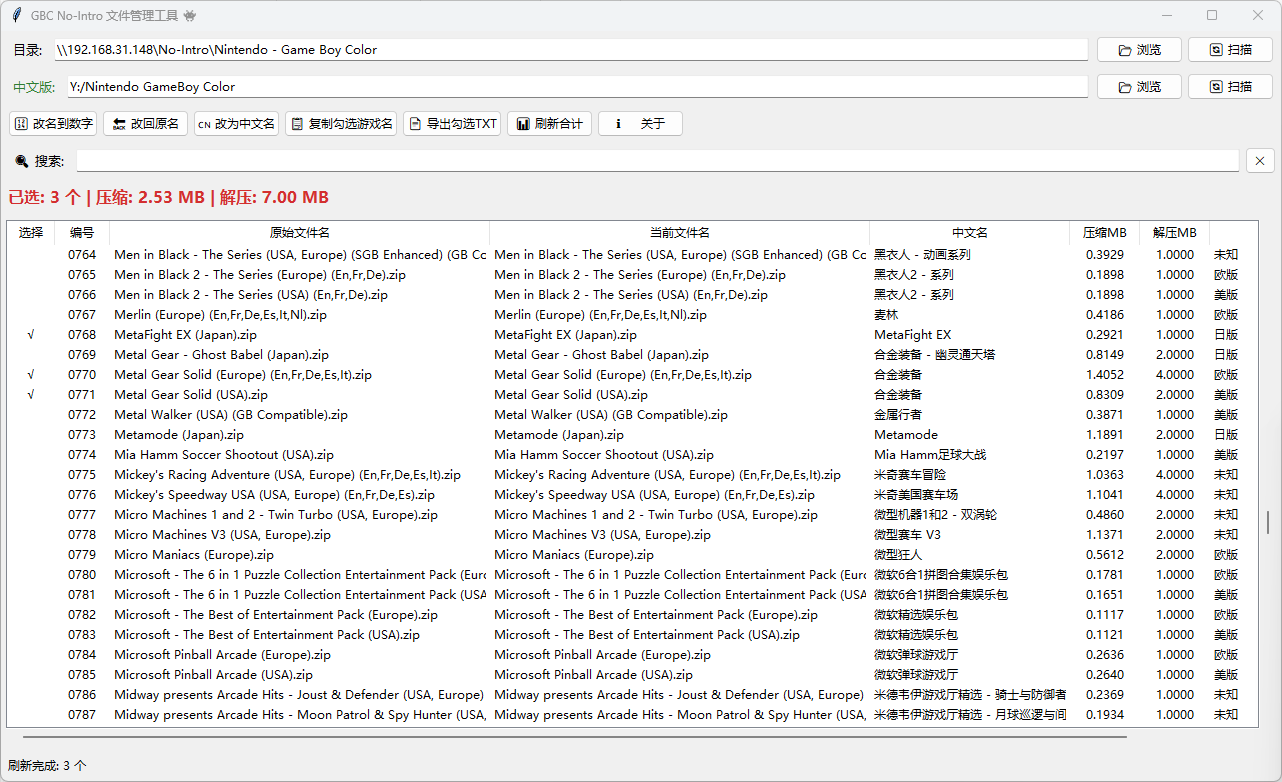The width and height of the screenshot is (1282, 782).
Task: Click Chinese name 米德韦伊游戏厅精选 - 骑士与防御者
Action: [x=970, y=695]
